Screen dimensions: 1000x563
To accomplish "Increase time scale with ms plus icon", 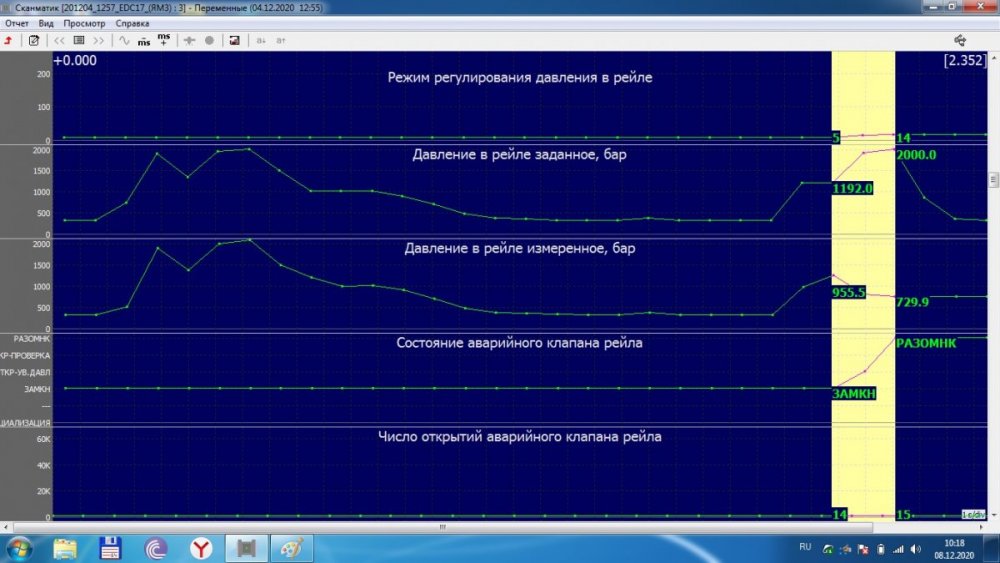I will click(164, 40).
